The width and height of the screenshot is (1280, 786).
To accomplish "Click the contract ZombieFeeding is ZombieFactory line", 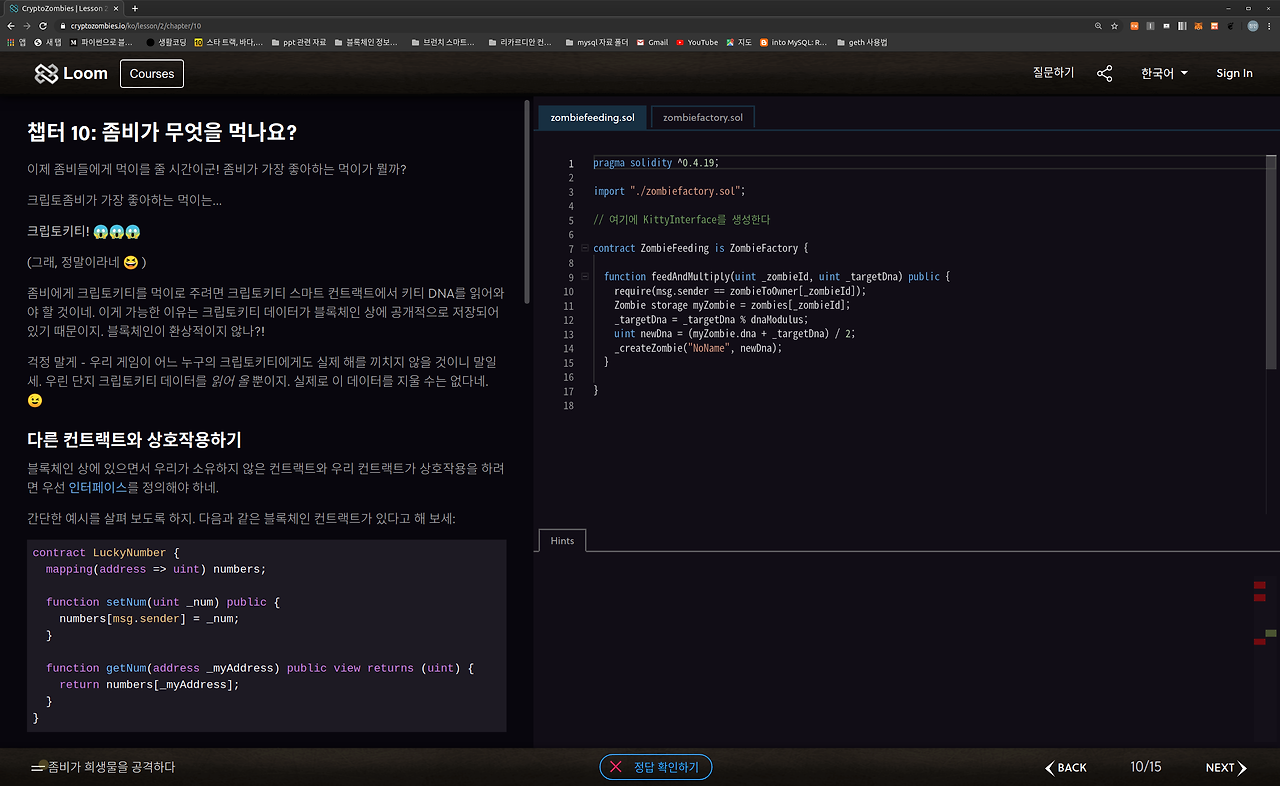I will [700, 248].
